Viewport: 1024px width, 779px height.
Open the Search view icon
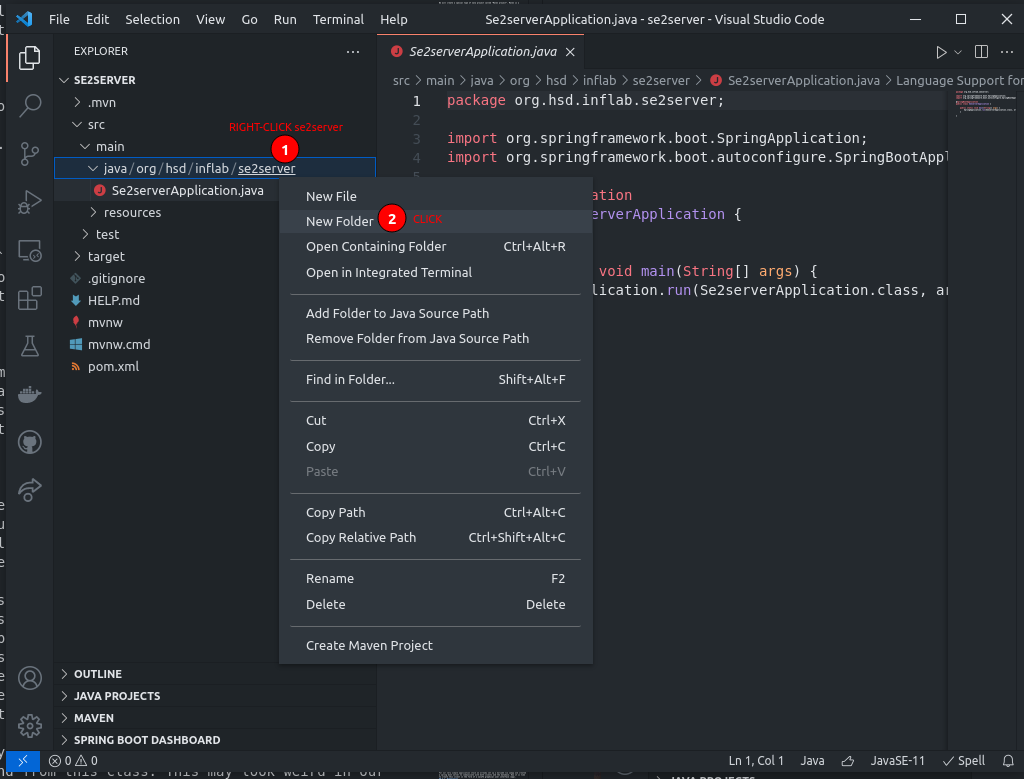[x=29, y=105]
